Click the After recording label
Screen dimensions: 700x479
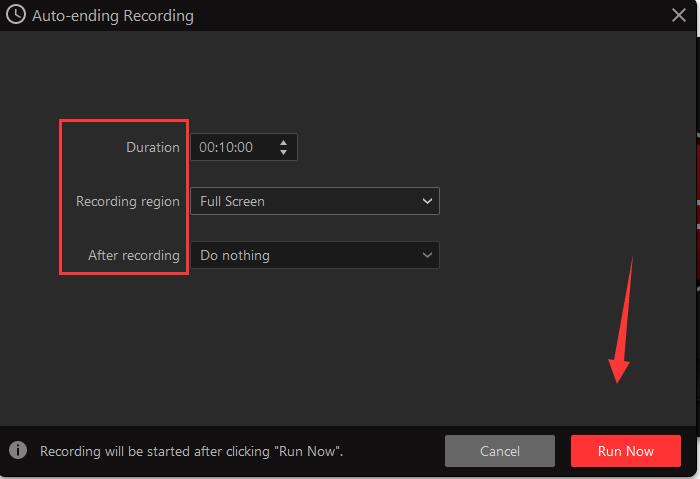coord(133,255)
